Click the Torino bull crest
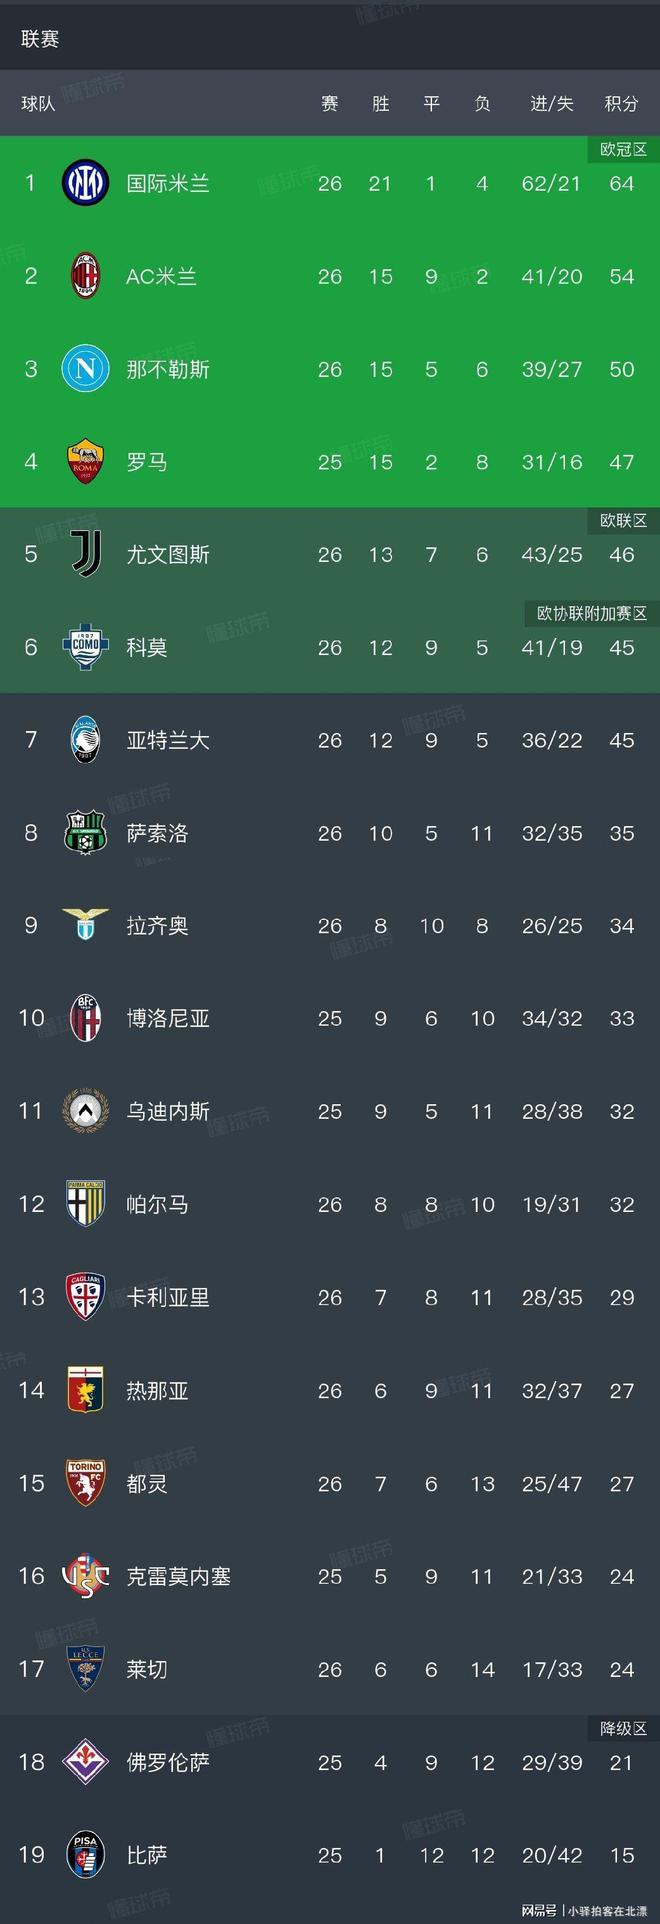 (x=85, y=1483)
